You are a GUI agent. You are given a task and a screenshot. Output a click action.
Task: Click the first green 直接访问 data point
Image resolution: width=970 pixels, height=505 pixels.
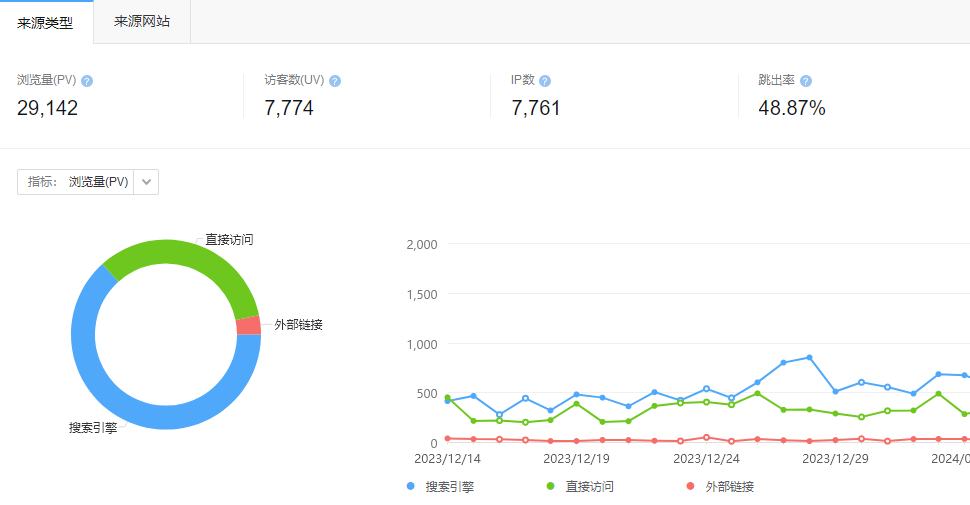[447, 398]
